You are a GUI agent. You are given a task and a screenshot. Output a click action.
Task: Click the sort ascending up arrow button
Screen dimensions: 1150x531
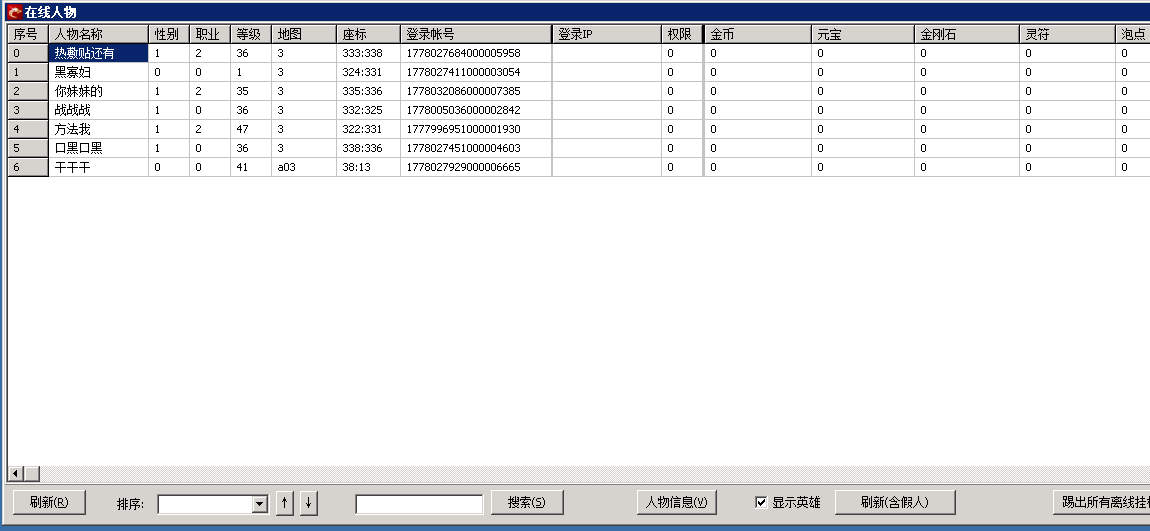[x=285, y=503]
